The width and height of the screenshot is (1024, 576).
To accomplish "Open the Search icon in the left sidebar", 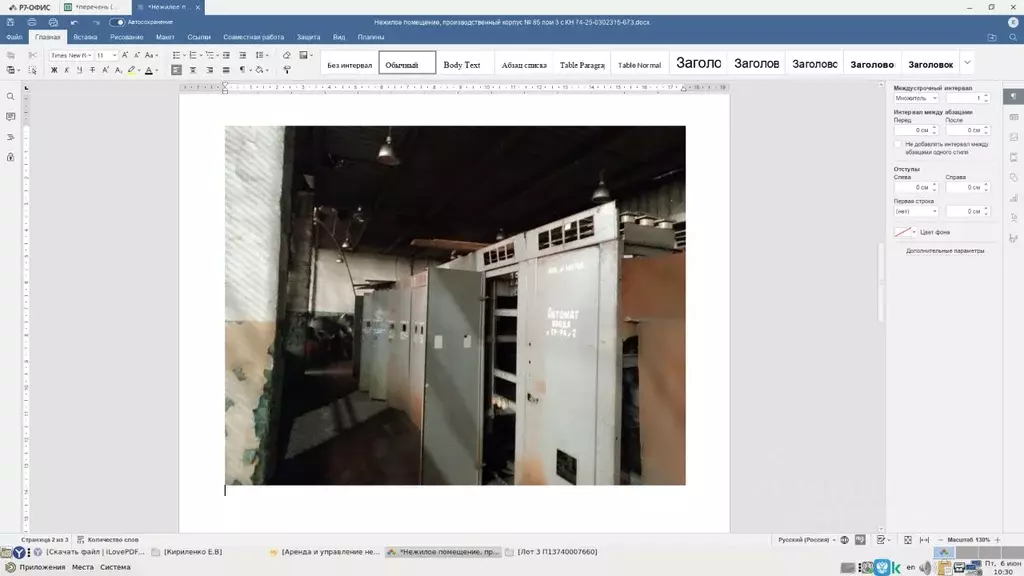I will [x=10, y=97].
